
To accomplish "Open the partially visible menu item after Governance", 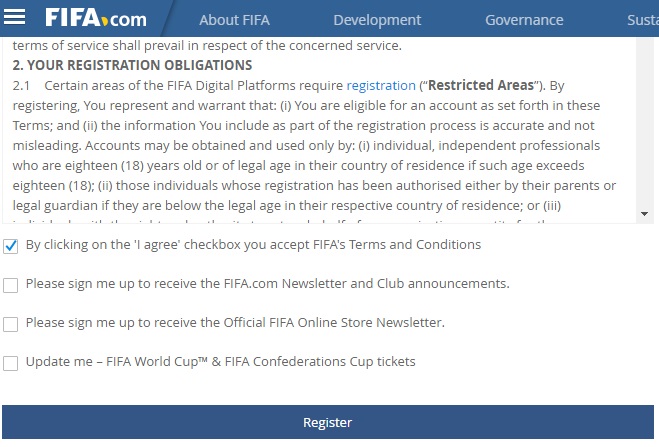I will point(641,20).
